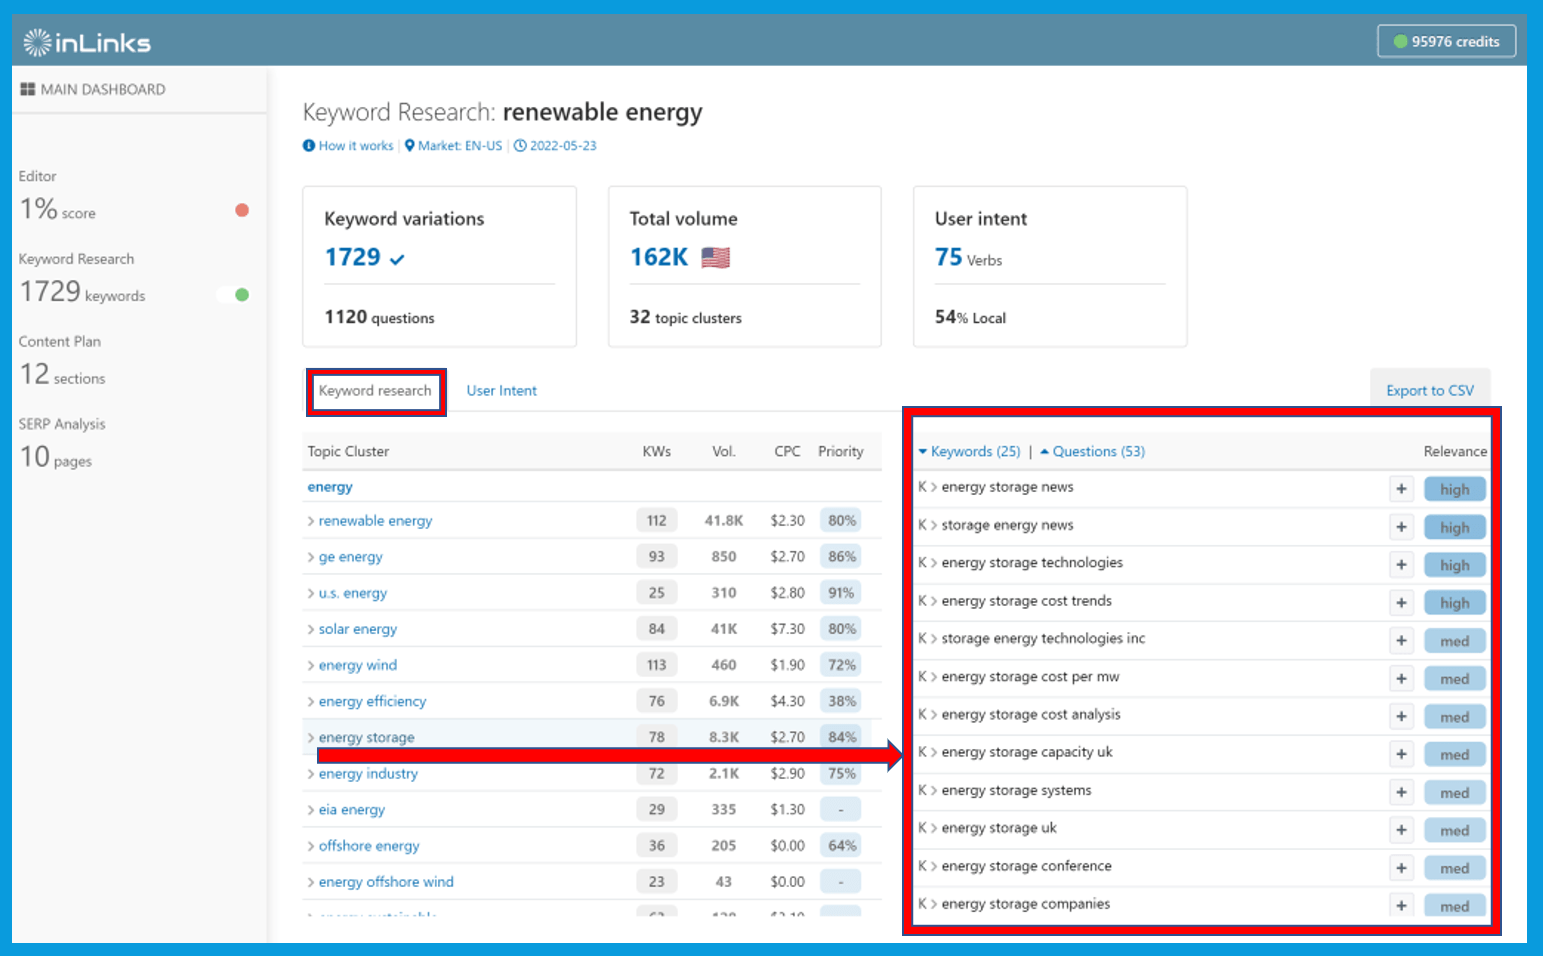Click the Market location pin icon
The image size is (1543, 956).
410,146
